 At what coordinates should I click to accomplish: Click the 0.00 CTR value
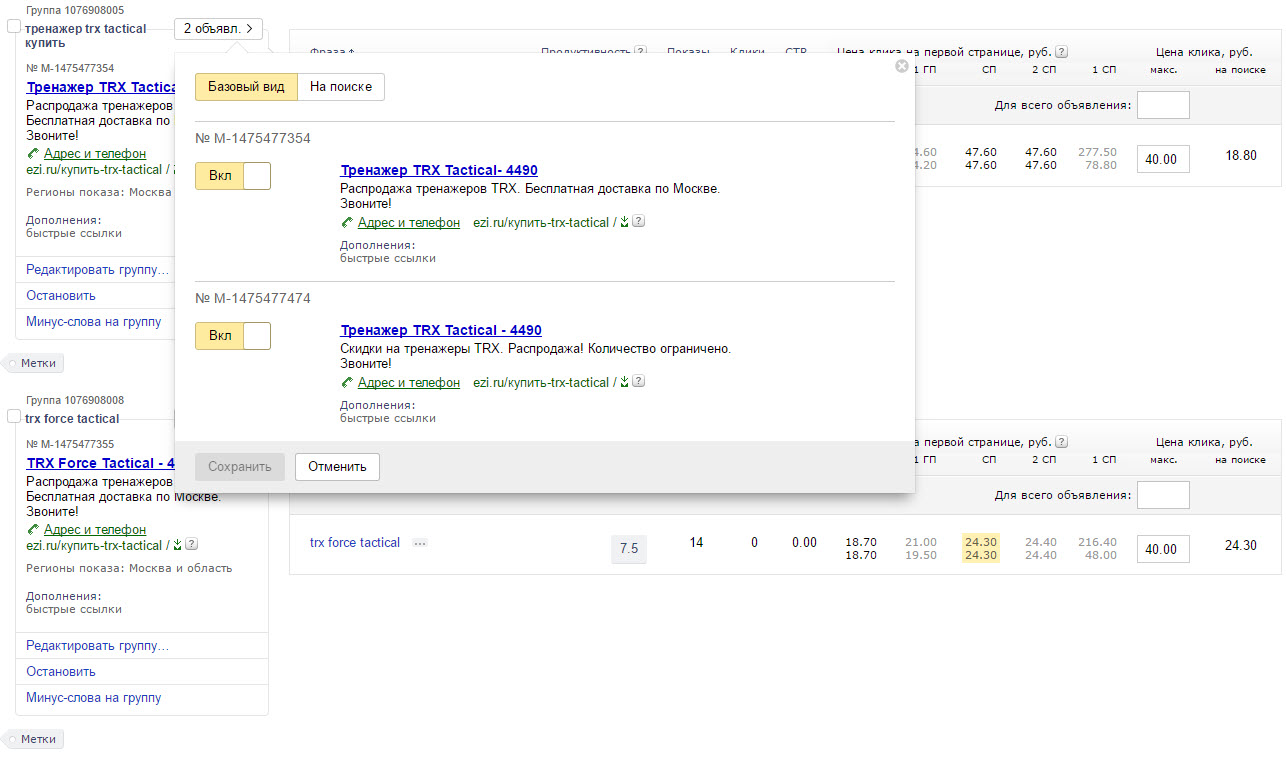point(804,542)
